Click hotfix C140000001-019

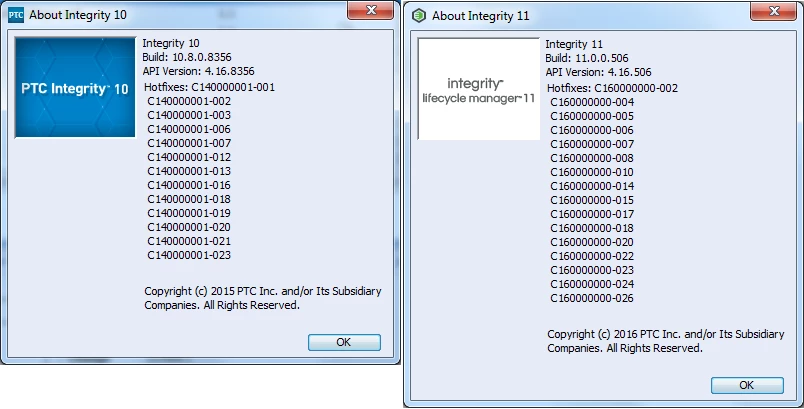point(189,213)
